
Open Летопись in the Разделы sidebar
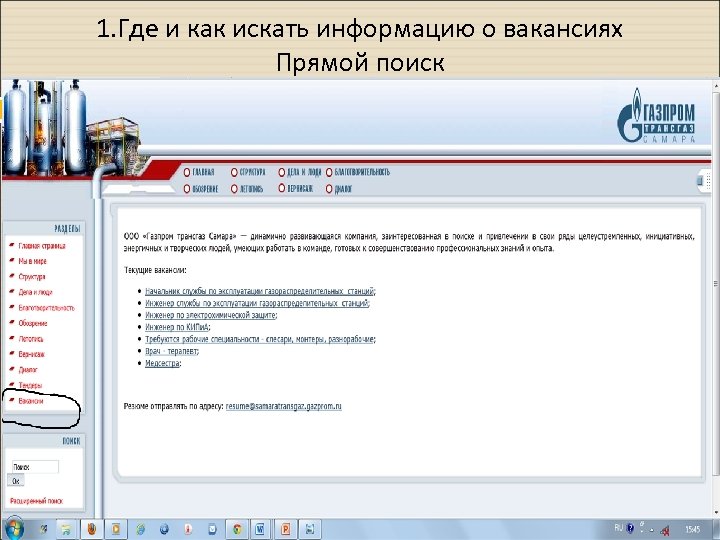31,339
